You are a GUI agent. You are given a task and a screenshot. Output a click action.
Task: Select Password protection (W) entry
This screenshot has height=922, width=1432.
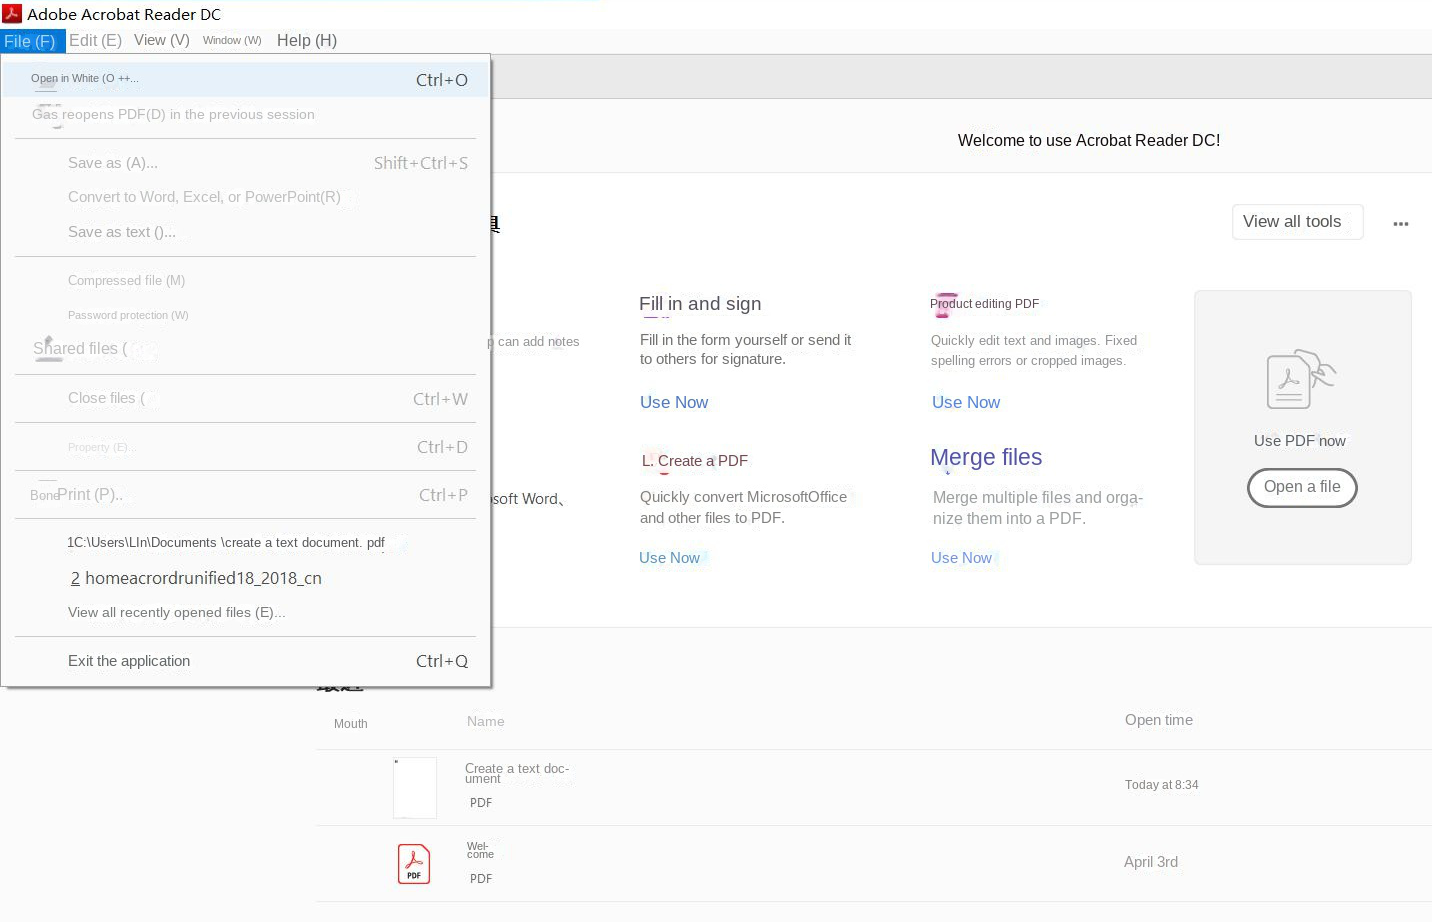point(245,315)
